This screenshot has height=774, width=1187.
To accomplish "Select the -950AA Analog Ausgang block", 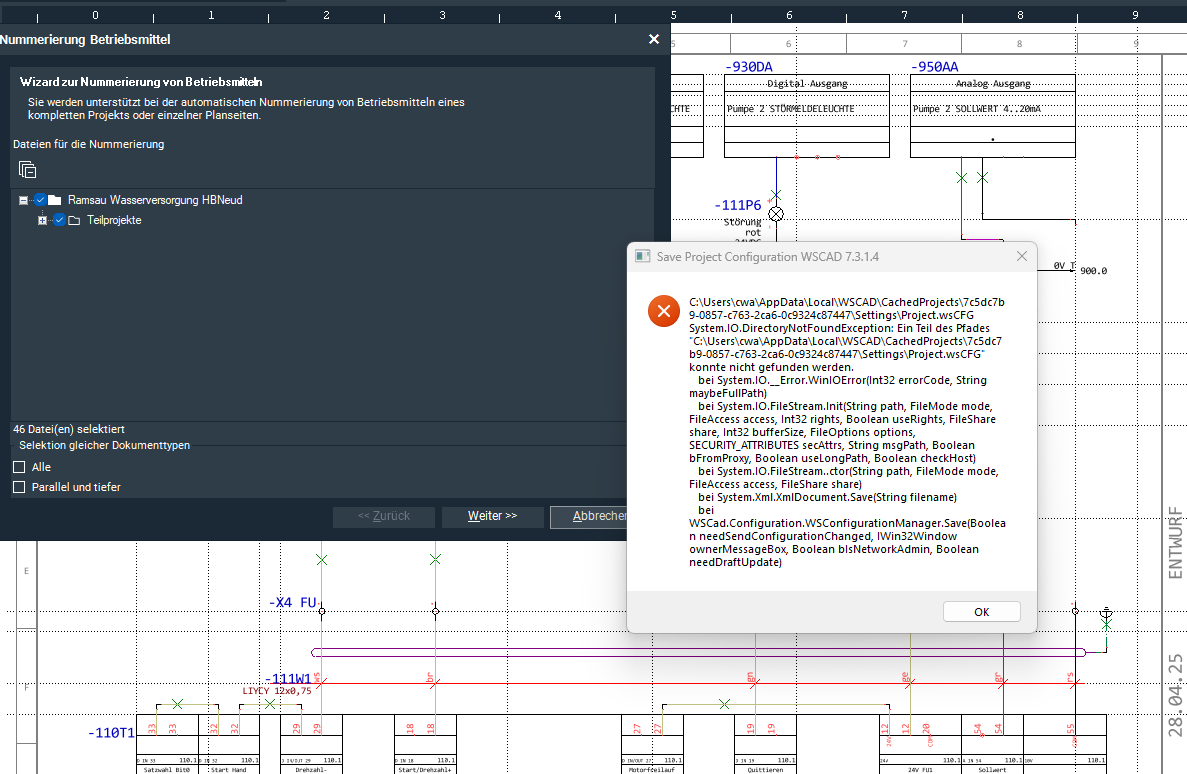I will (992, 115).
